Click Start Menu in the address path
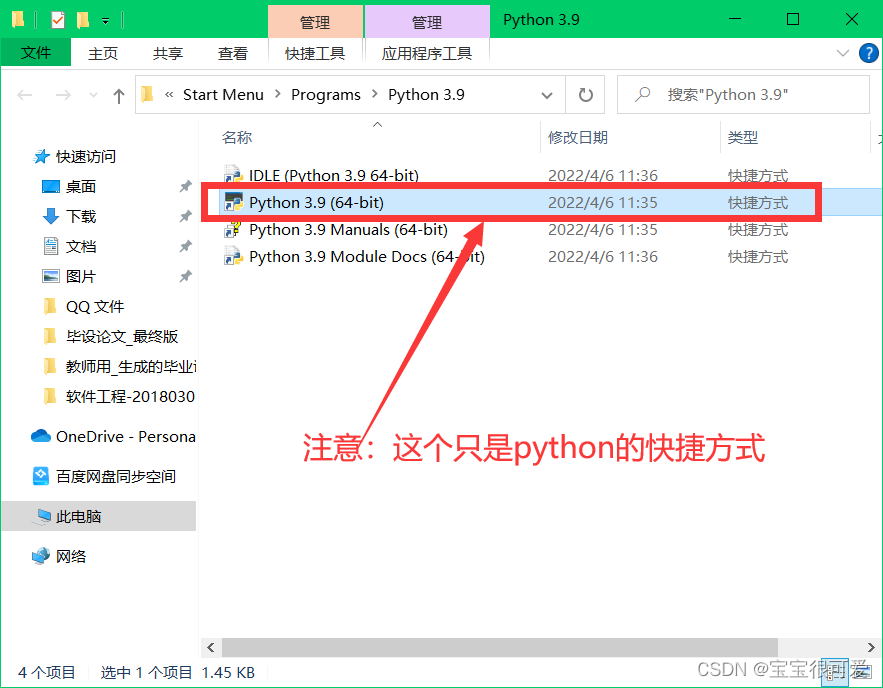The image size is (883, 688). point(223,95)
